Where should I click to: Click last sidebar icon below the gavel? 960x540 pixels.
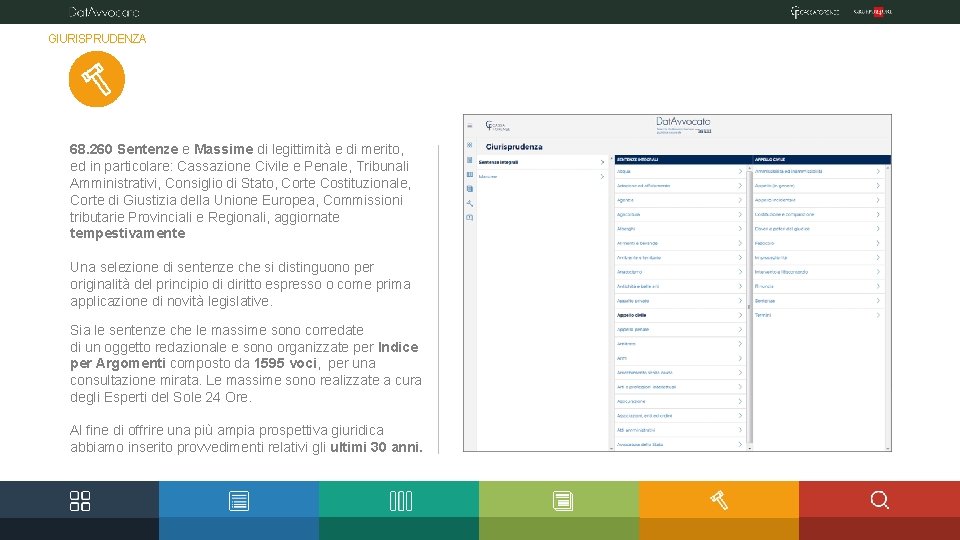tap(470, 217)
